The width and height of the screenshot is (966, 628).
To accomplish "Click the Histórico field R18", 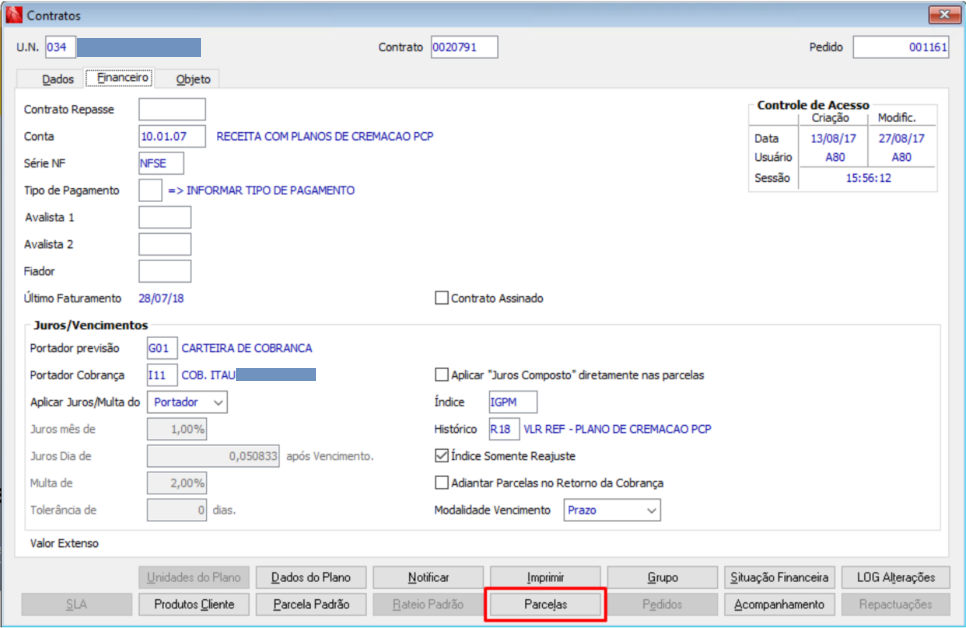I will click(x=504, y=429).
